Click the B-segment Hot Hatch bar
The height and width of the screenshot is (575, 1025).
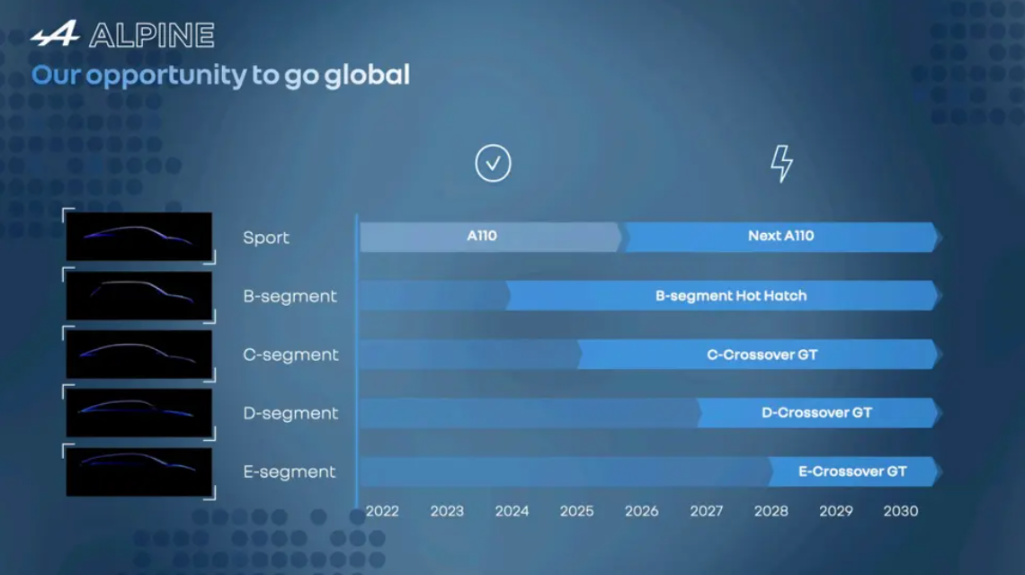pos(730,296)
